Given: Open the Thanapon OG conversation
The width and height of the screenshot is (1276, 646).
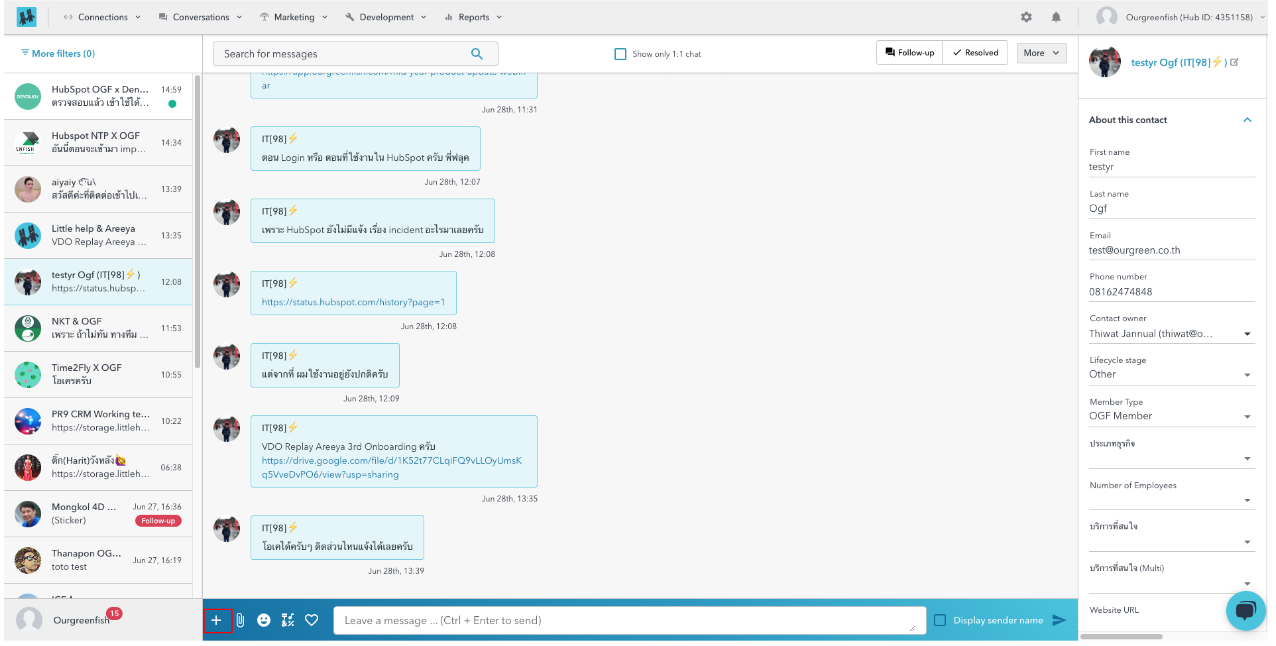Looking at the screenshot, I should (x=98, y=560).
